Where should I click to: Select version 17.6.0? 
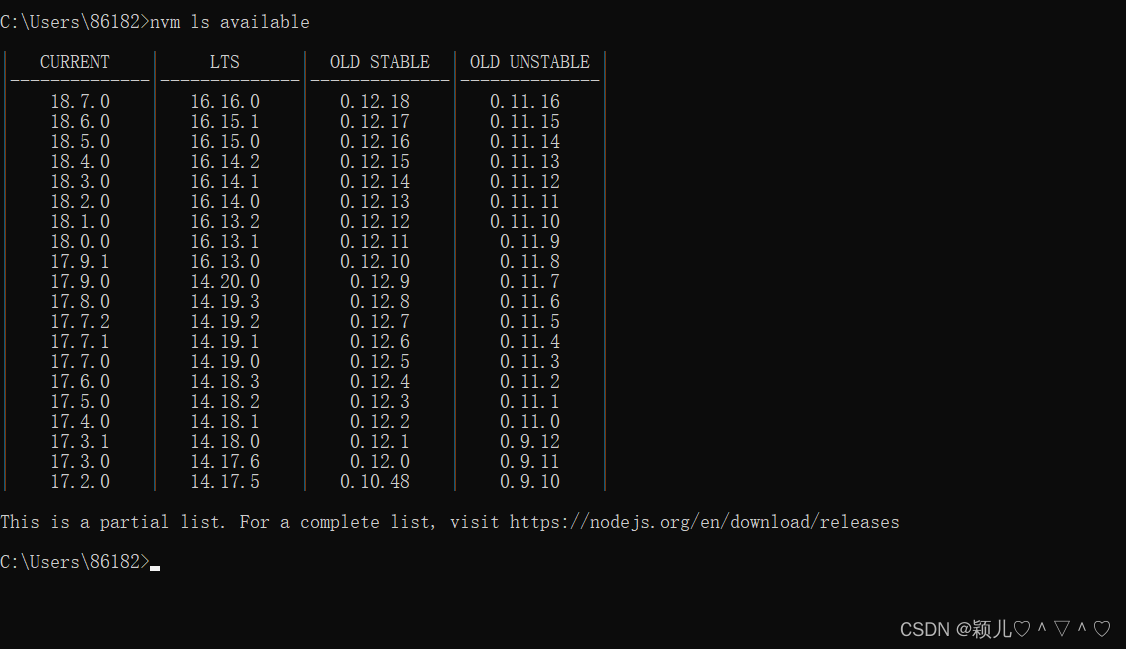[80, 382]
